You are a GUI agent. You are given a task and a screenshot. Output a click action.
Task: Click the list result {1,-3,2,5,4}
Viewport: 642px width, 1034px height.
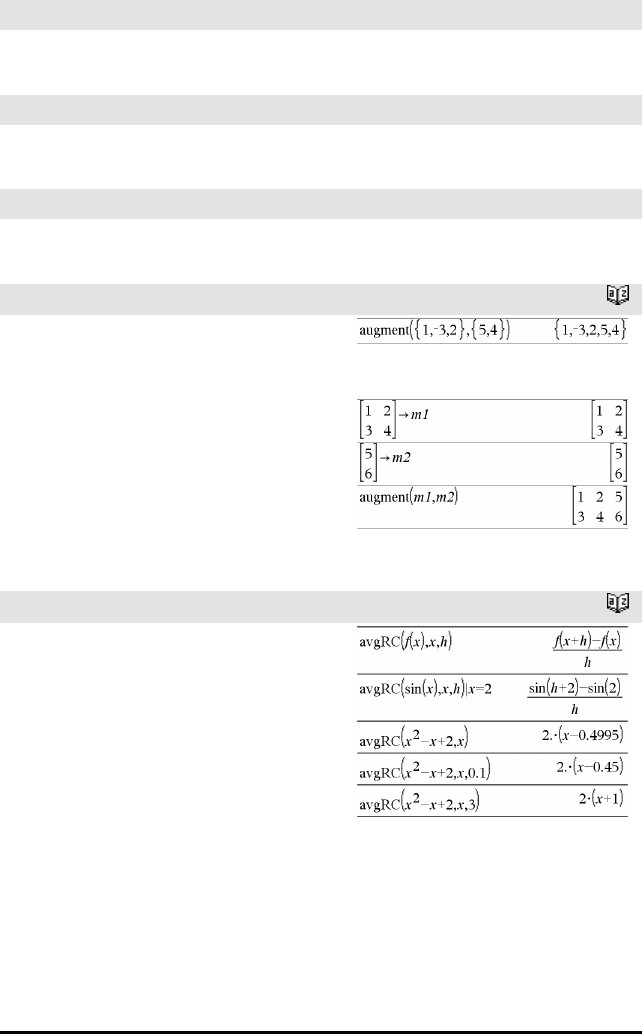590,330
